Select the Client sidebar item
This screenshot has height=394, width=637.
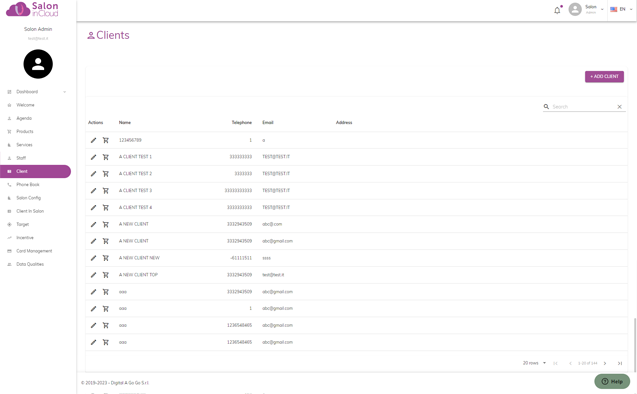pos(35,171)
